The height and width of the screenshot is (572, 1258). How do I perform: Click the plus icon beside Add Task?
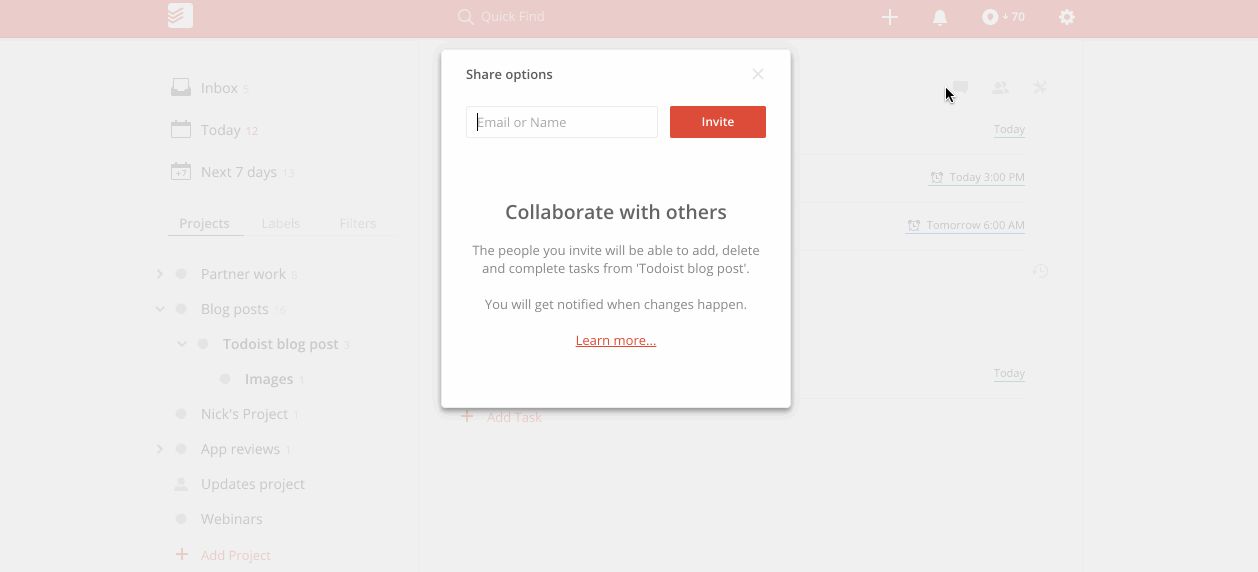[467, 416]
